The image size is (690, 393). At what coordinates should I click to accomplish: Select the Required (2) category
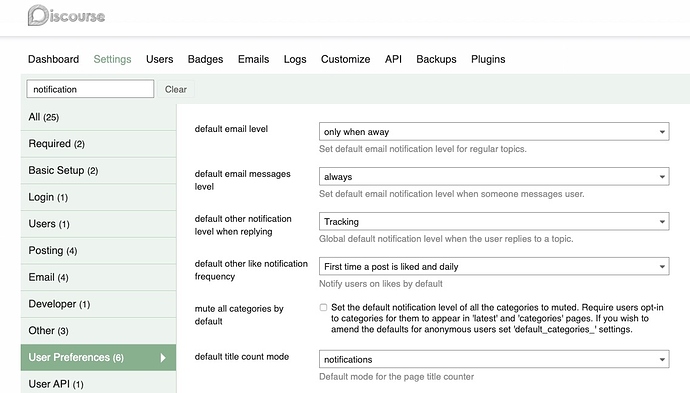coord(98,144)
